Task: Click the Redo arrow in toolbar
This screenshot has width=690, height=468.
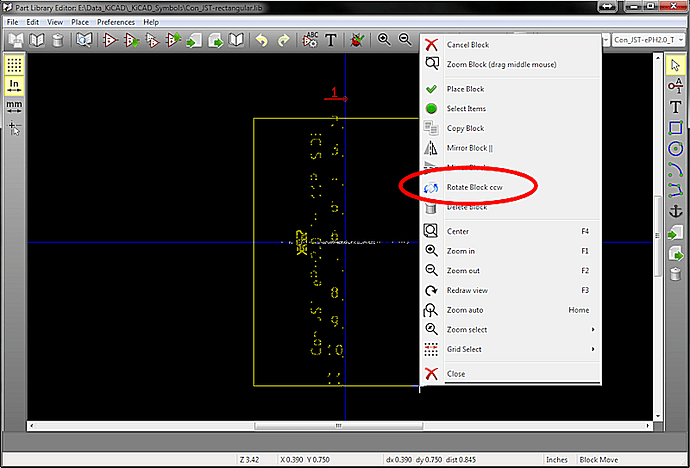Action: pos(283,40)
